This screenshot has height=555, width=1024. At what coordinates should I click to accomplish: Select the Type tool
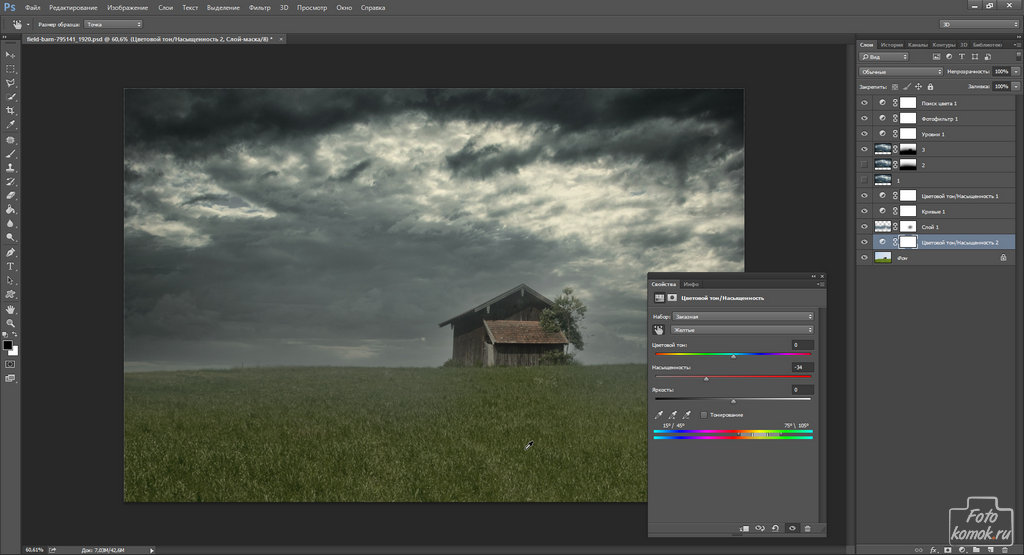10,266
